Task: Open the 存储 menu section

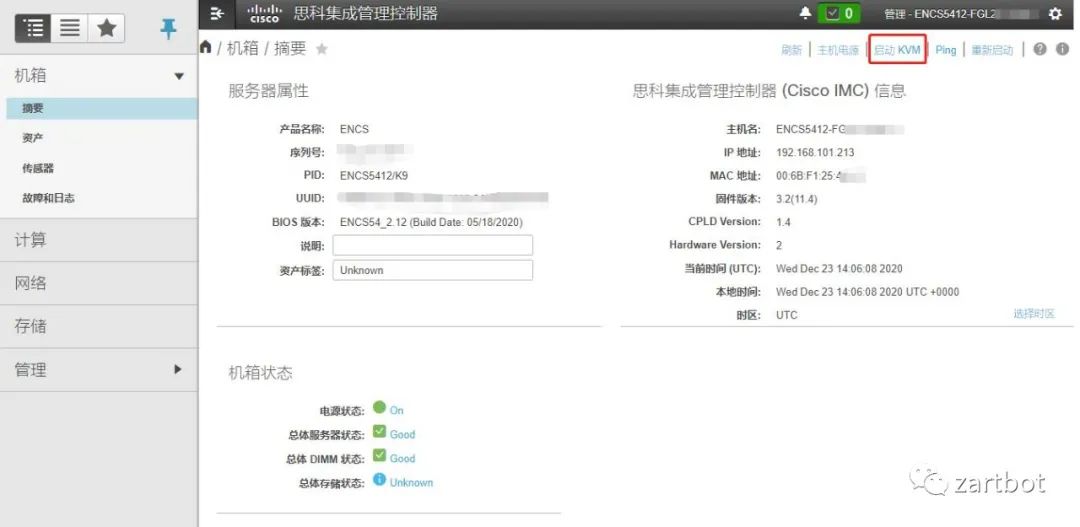Action: pyautogui.click(x=98, y=327)
